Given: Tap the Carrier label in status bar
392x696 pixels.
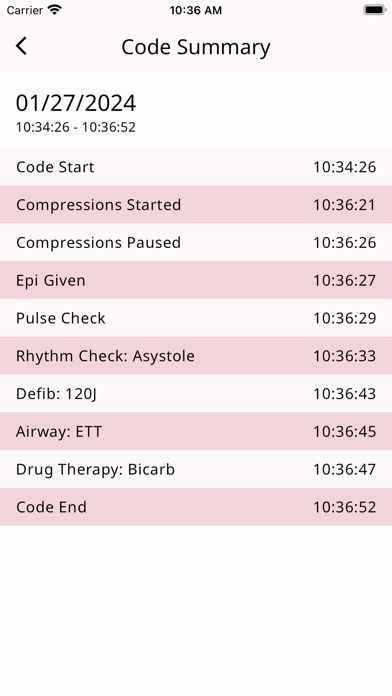Looking at the screenshot, I should coord(25,10).
